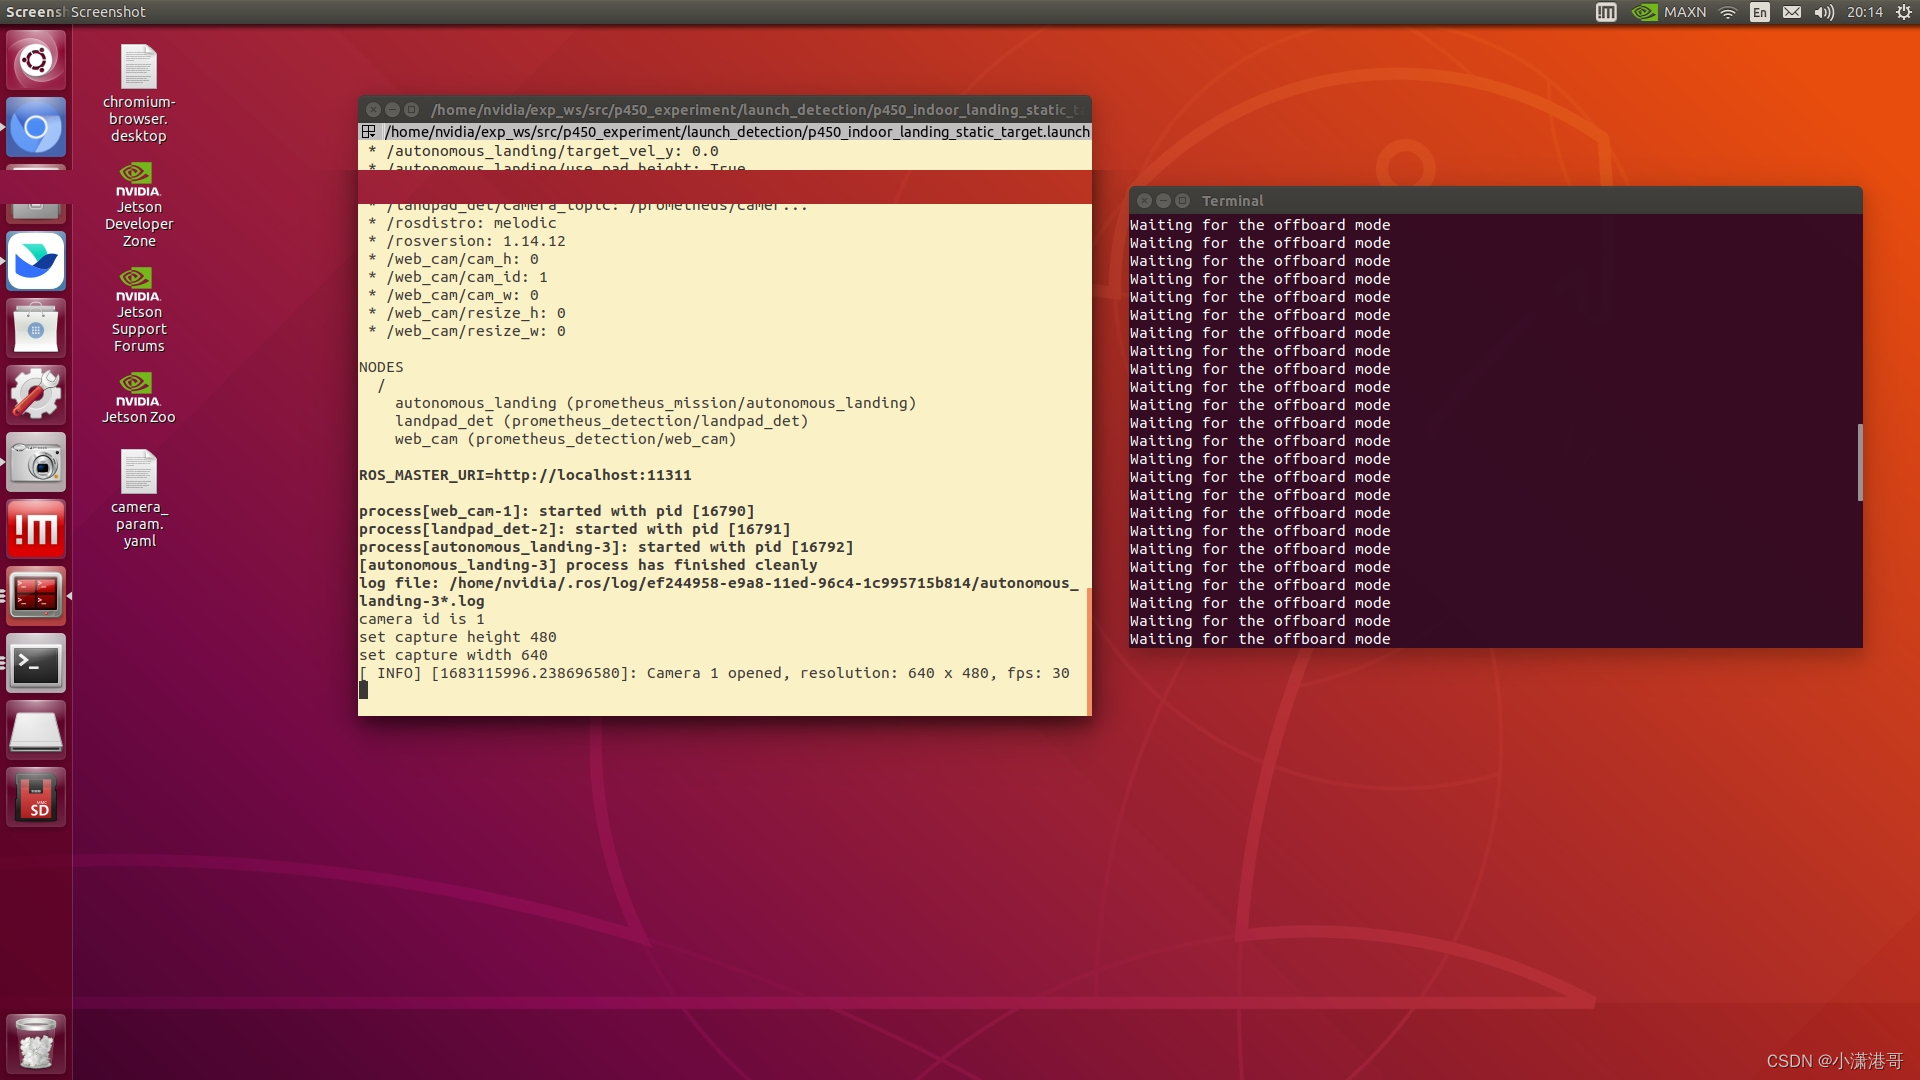Image resolution: width=1920 pixels, height=1080 pixels.
Task: Minimize the Terminal window
Action: pos(1163,201)
